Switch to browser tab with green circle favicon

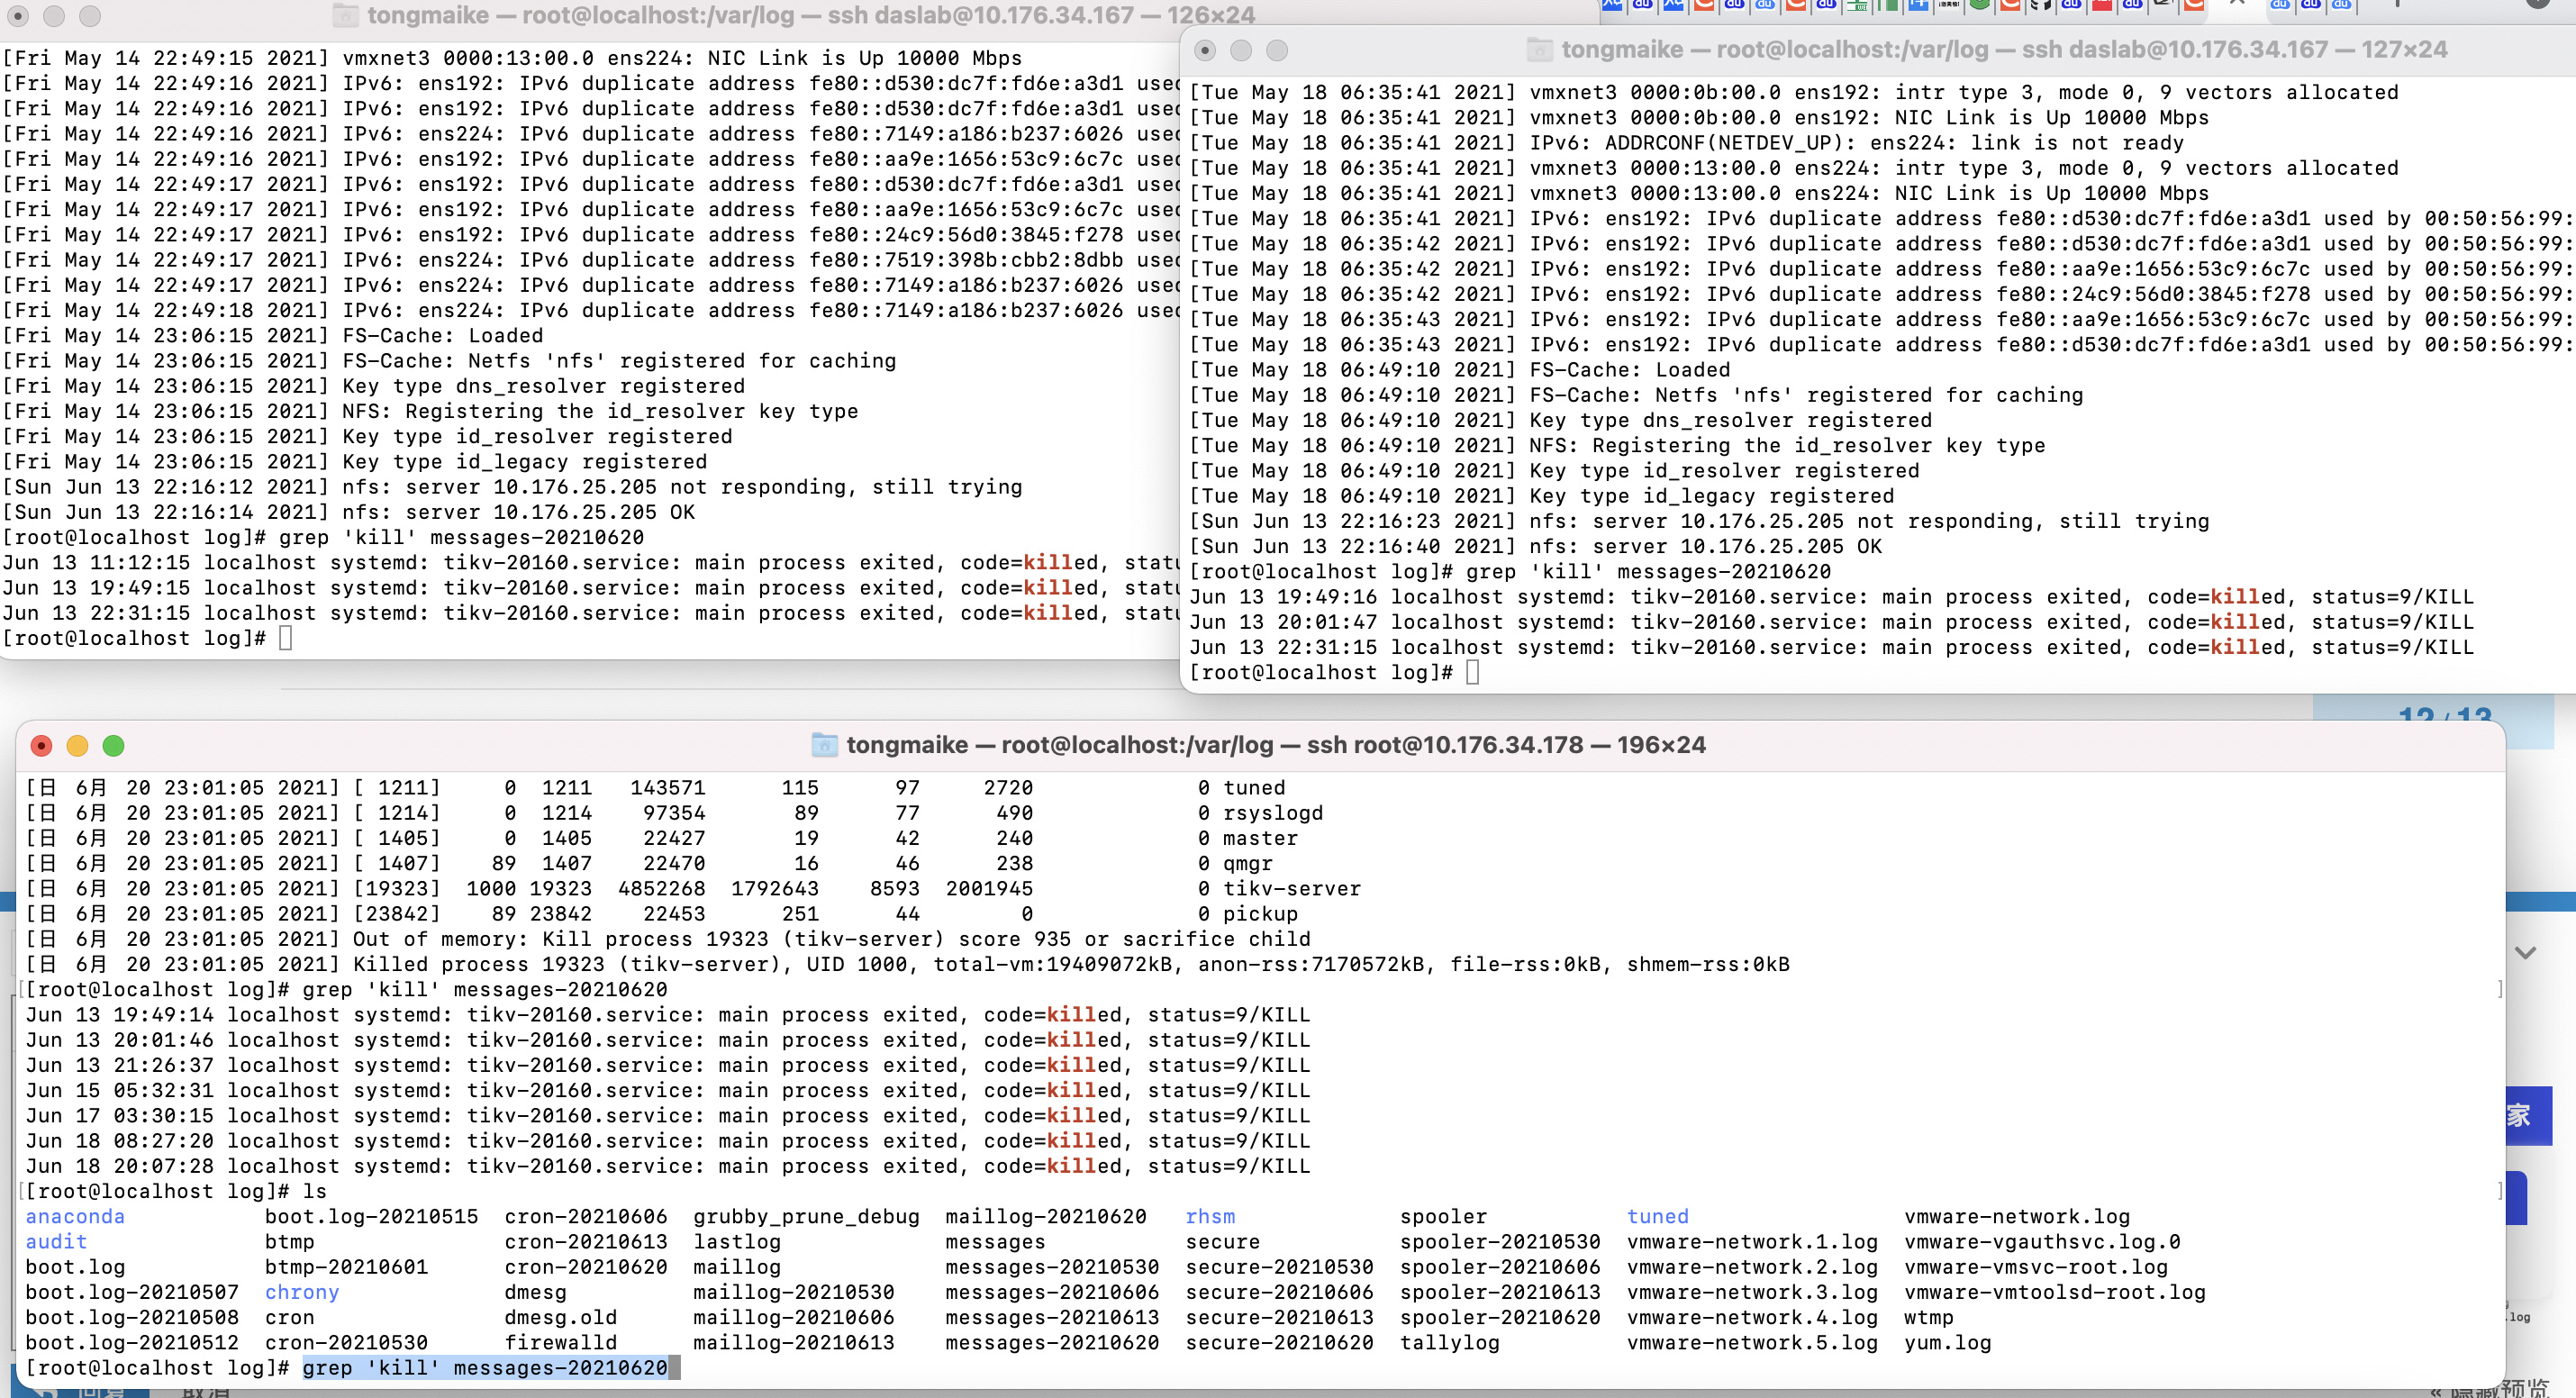pos(1979,6)
